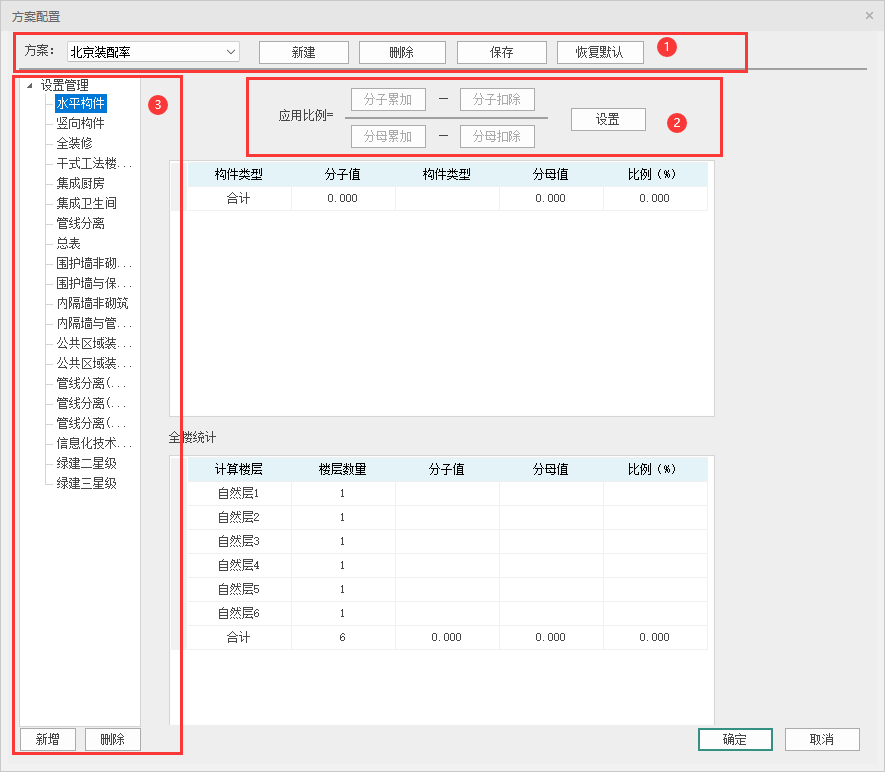Image resolution: width=885 pixels, height=772 pixels.
Task: Open 总表 in the tree
Action: [x=68, y=243]
